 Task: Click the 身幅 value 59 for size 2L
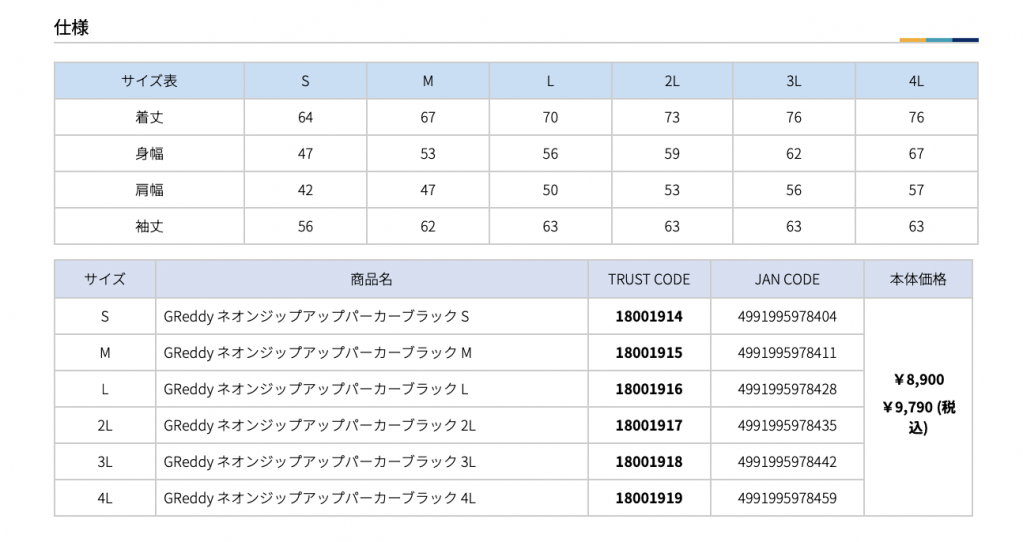coord(672,154)
